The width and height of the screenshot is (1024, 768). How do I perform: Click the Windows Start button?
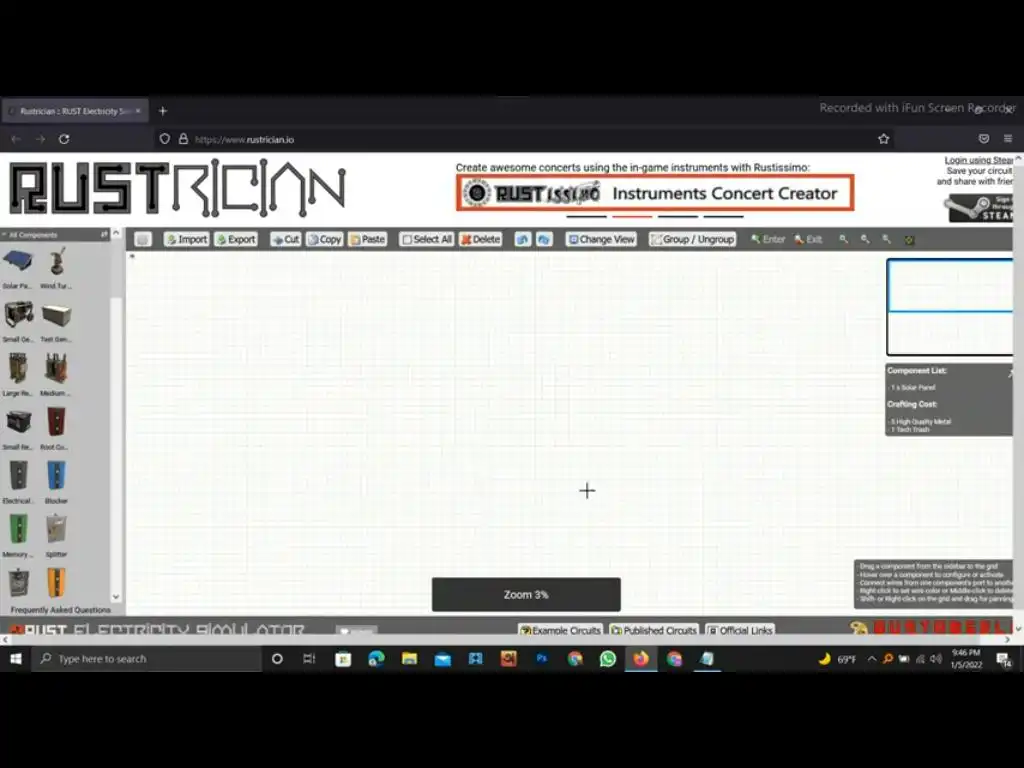[16, 659]
